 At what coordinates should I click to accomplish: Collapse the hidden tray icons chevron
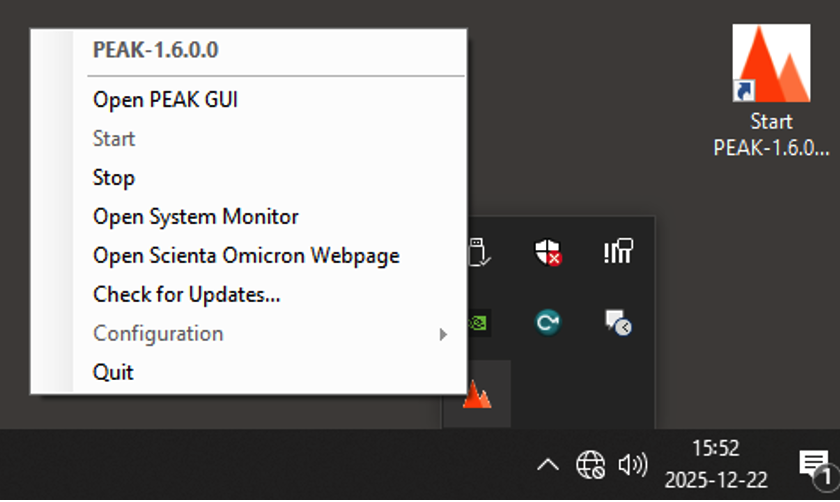(x=547, y=464)
